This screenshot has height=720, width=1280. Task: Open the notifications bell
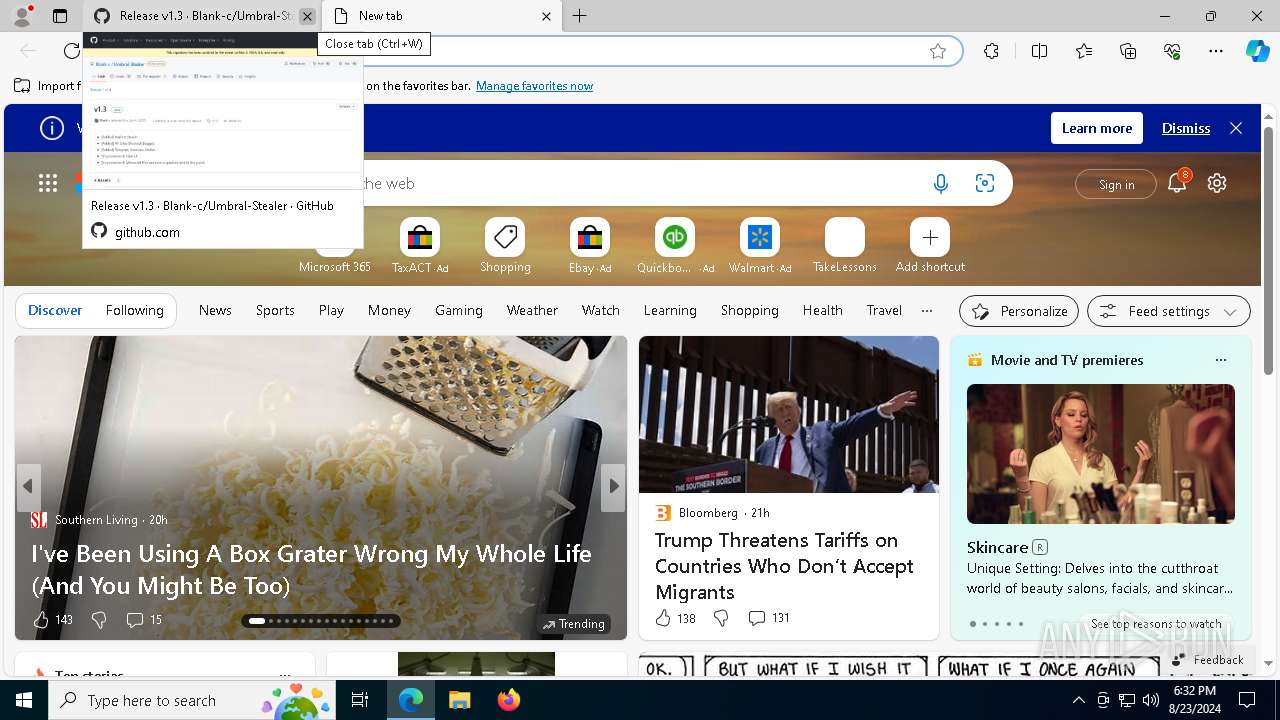pos(1177,183)
